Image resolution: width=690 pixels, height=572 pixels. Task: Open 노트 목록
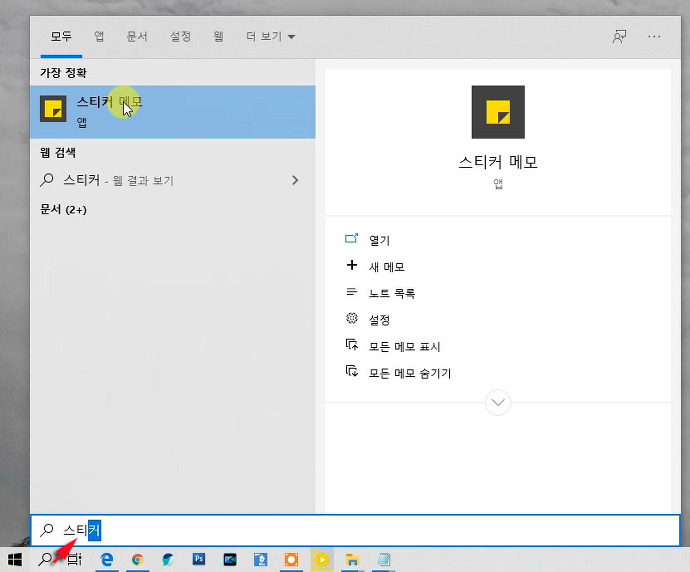coord(392,293)
